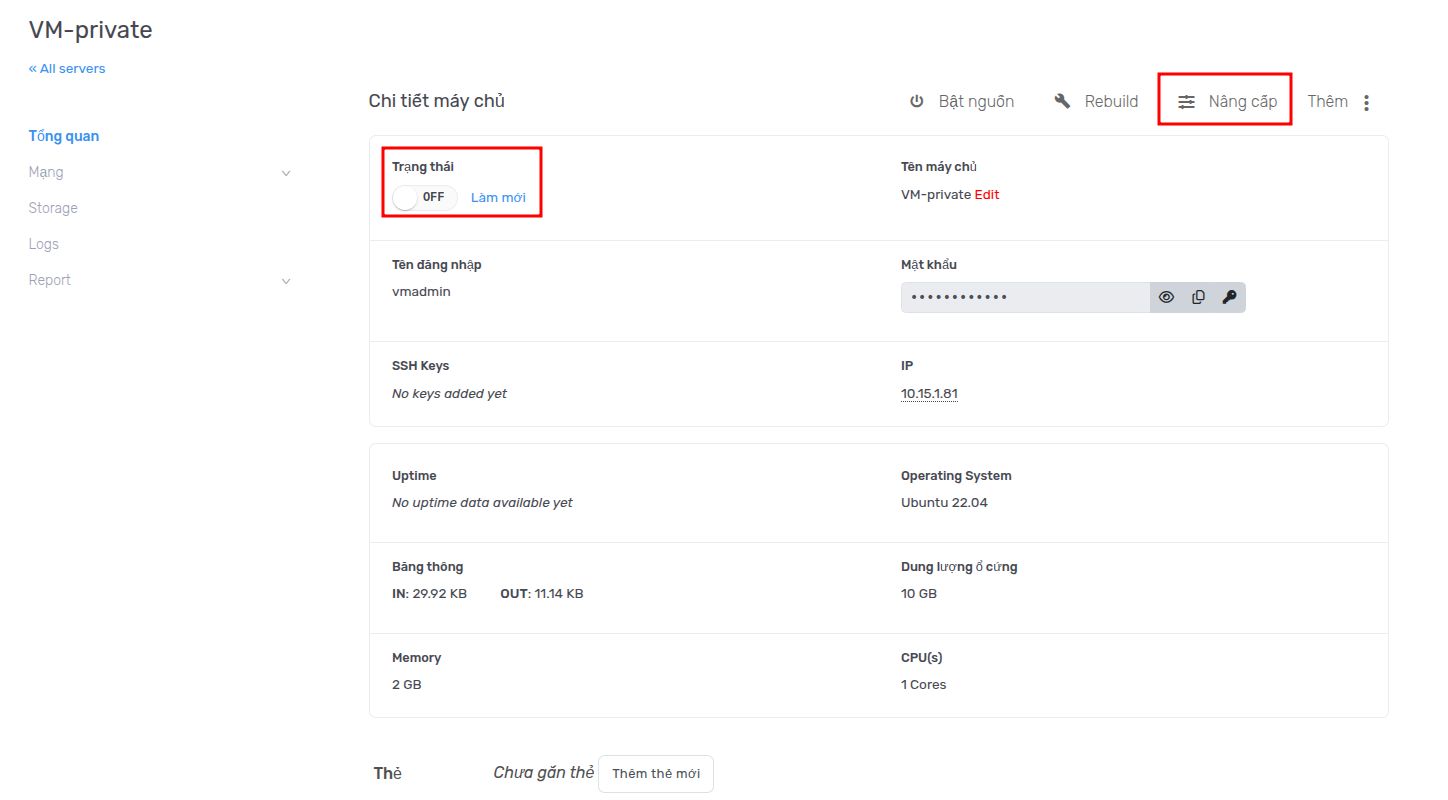The width and height of the screenshot is (1448, 800).
Task: Expand the Report sidebar chevron
Action: pos(286,281)
